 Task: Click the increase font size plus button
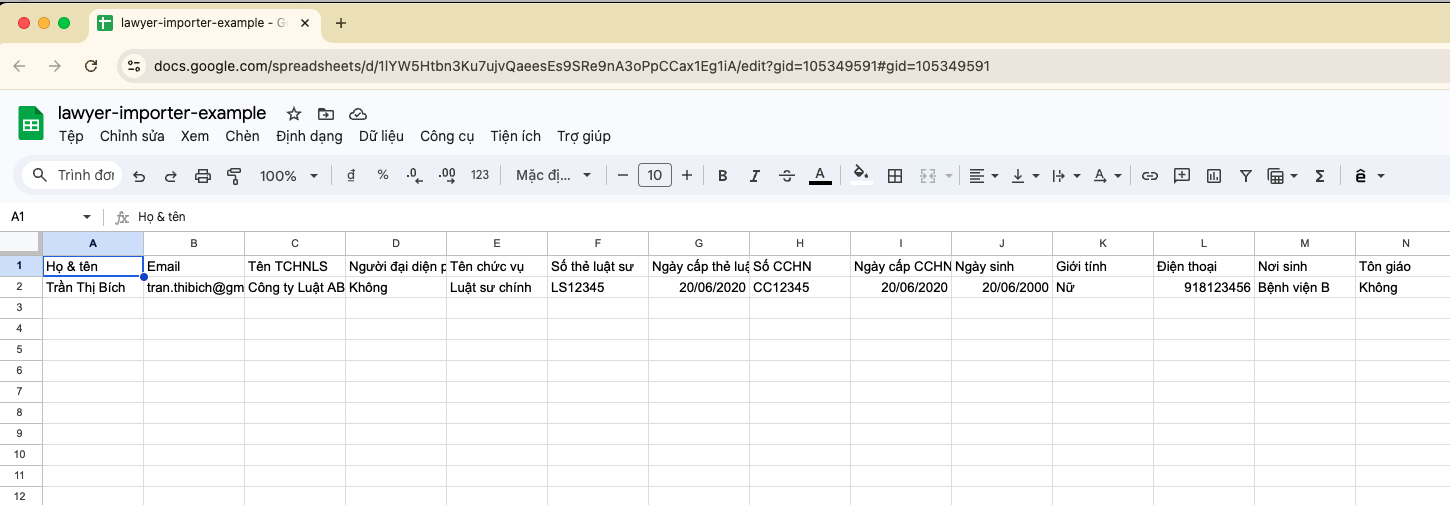tap(687, 176)
